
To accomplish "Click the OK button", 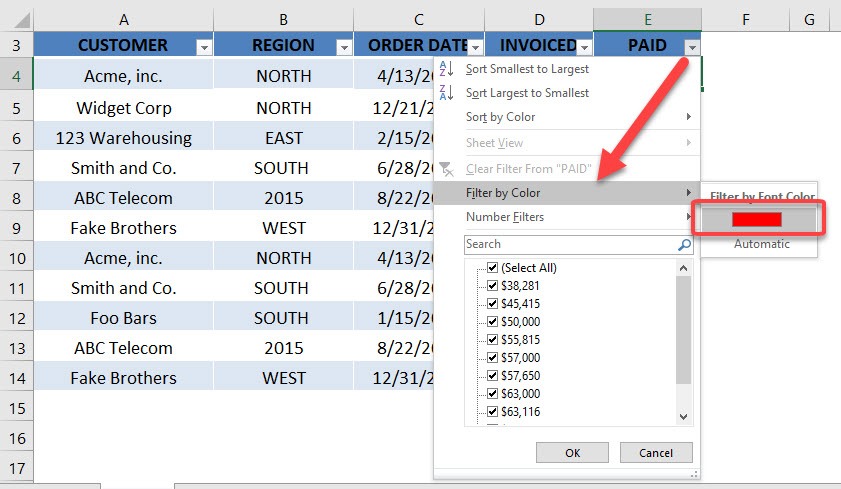I will (x=572, y=453).
